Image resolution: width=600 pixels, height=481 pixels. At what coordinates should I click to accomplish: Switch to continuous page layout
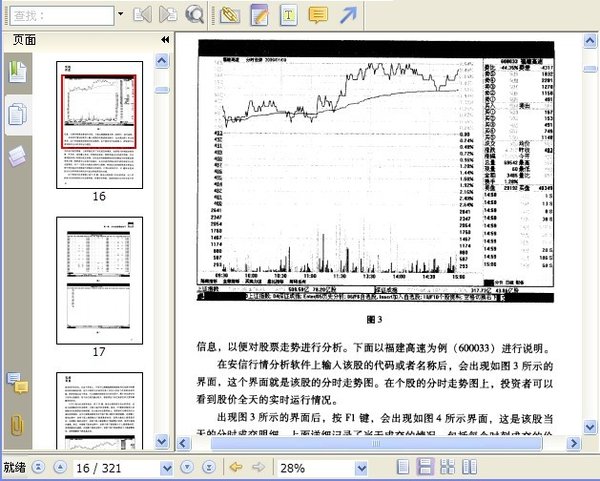(425, 467)
